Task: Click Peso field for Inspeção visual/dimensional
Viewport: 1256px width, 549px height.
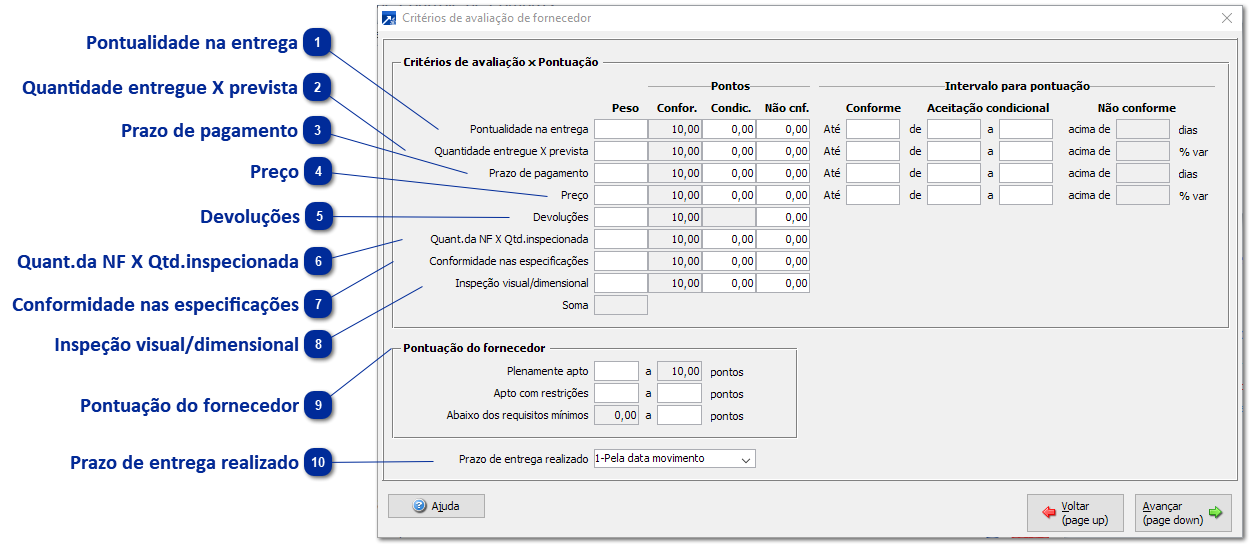Action: point(621,283)
